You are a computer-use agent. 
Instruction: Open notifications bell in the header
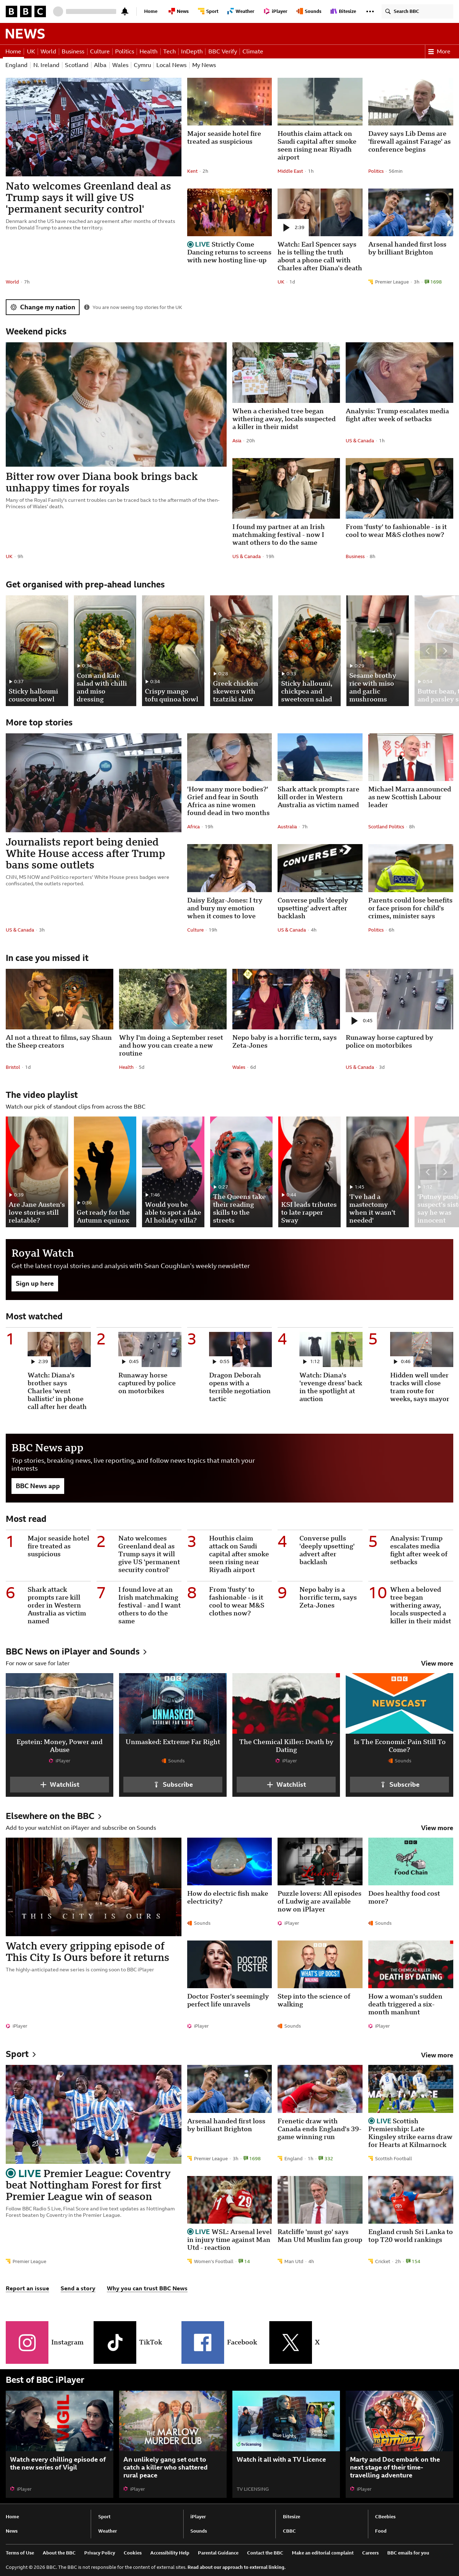(125, 11)
